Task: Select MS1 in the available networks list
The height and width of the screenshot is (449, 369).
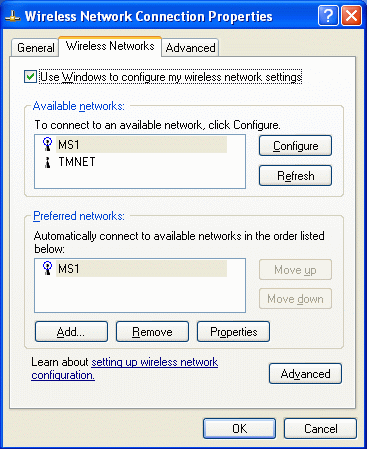Action: 141,145
